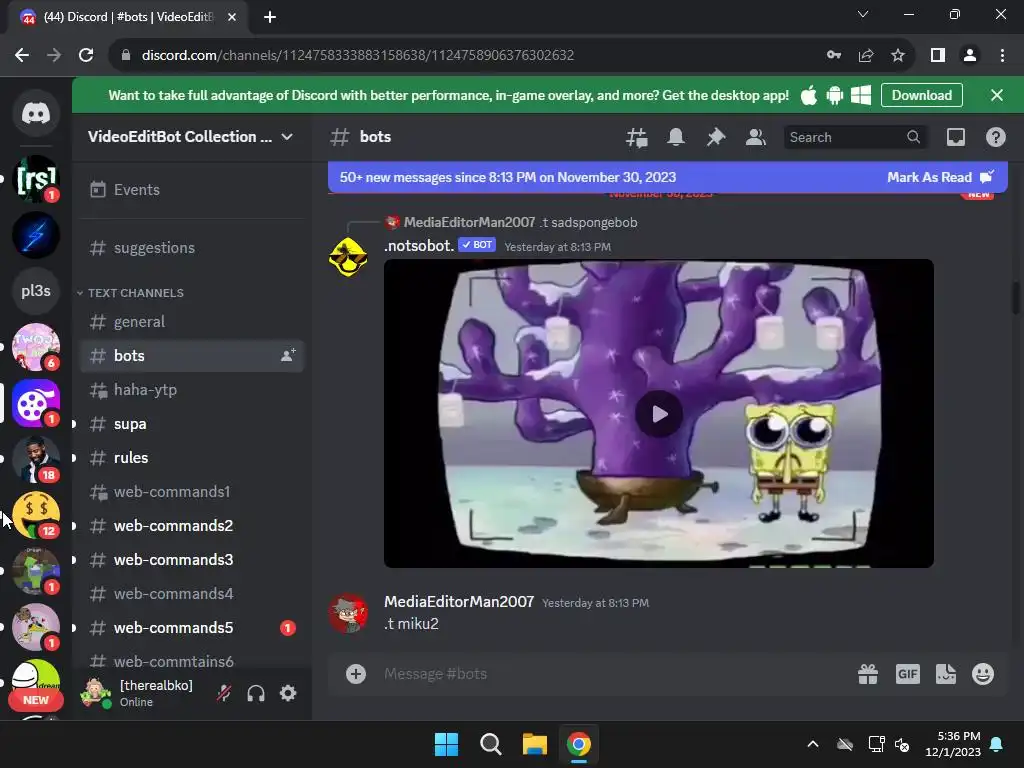Open the film reel VideoEditBot server icon
This screenshot has width=1024, height=768.
point(36,403)
